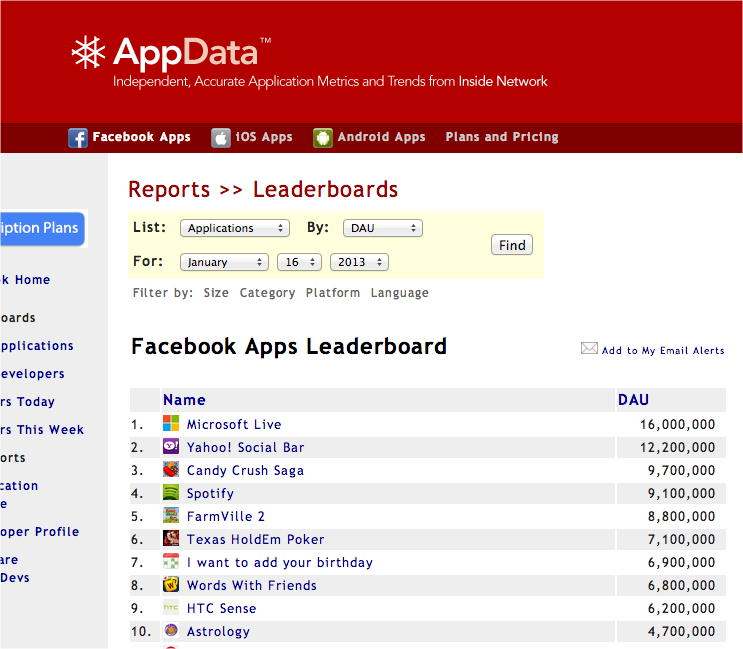Open the Facebook Apps nav tab
The width and height of the screenshot is (743, 649).
pyautogui.click(x=141, y=137)
